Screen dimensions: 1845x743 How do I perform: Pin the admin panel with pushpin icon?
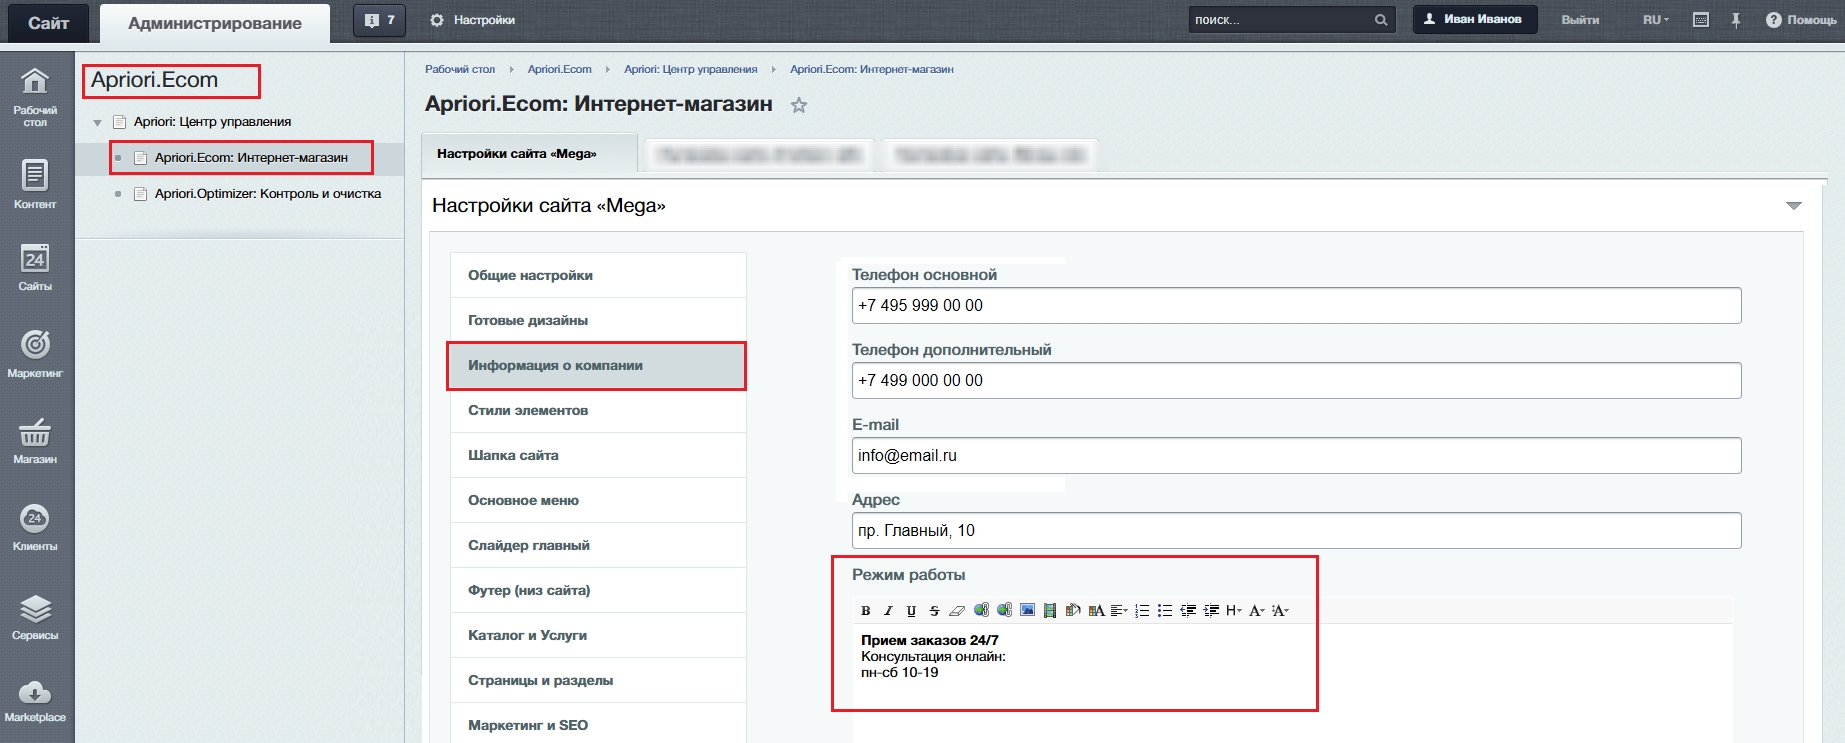pos(1736,20)
